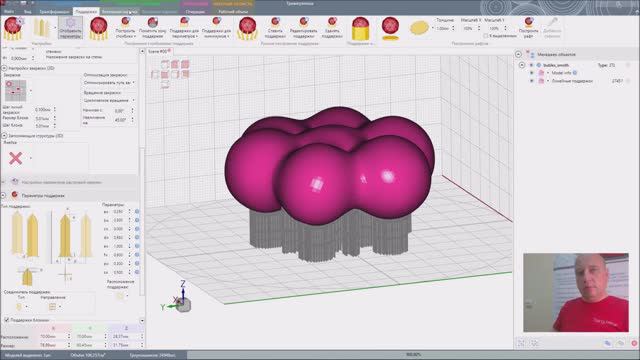Click the second large red sphere supports icon
Image resolution: width=640 pixels, height=360 pixels.
[x=99, y=29]
